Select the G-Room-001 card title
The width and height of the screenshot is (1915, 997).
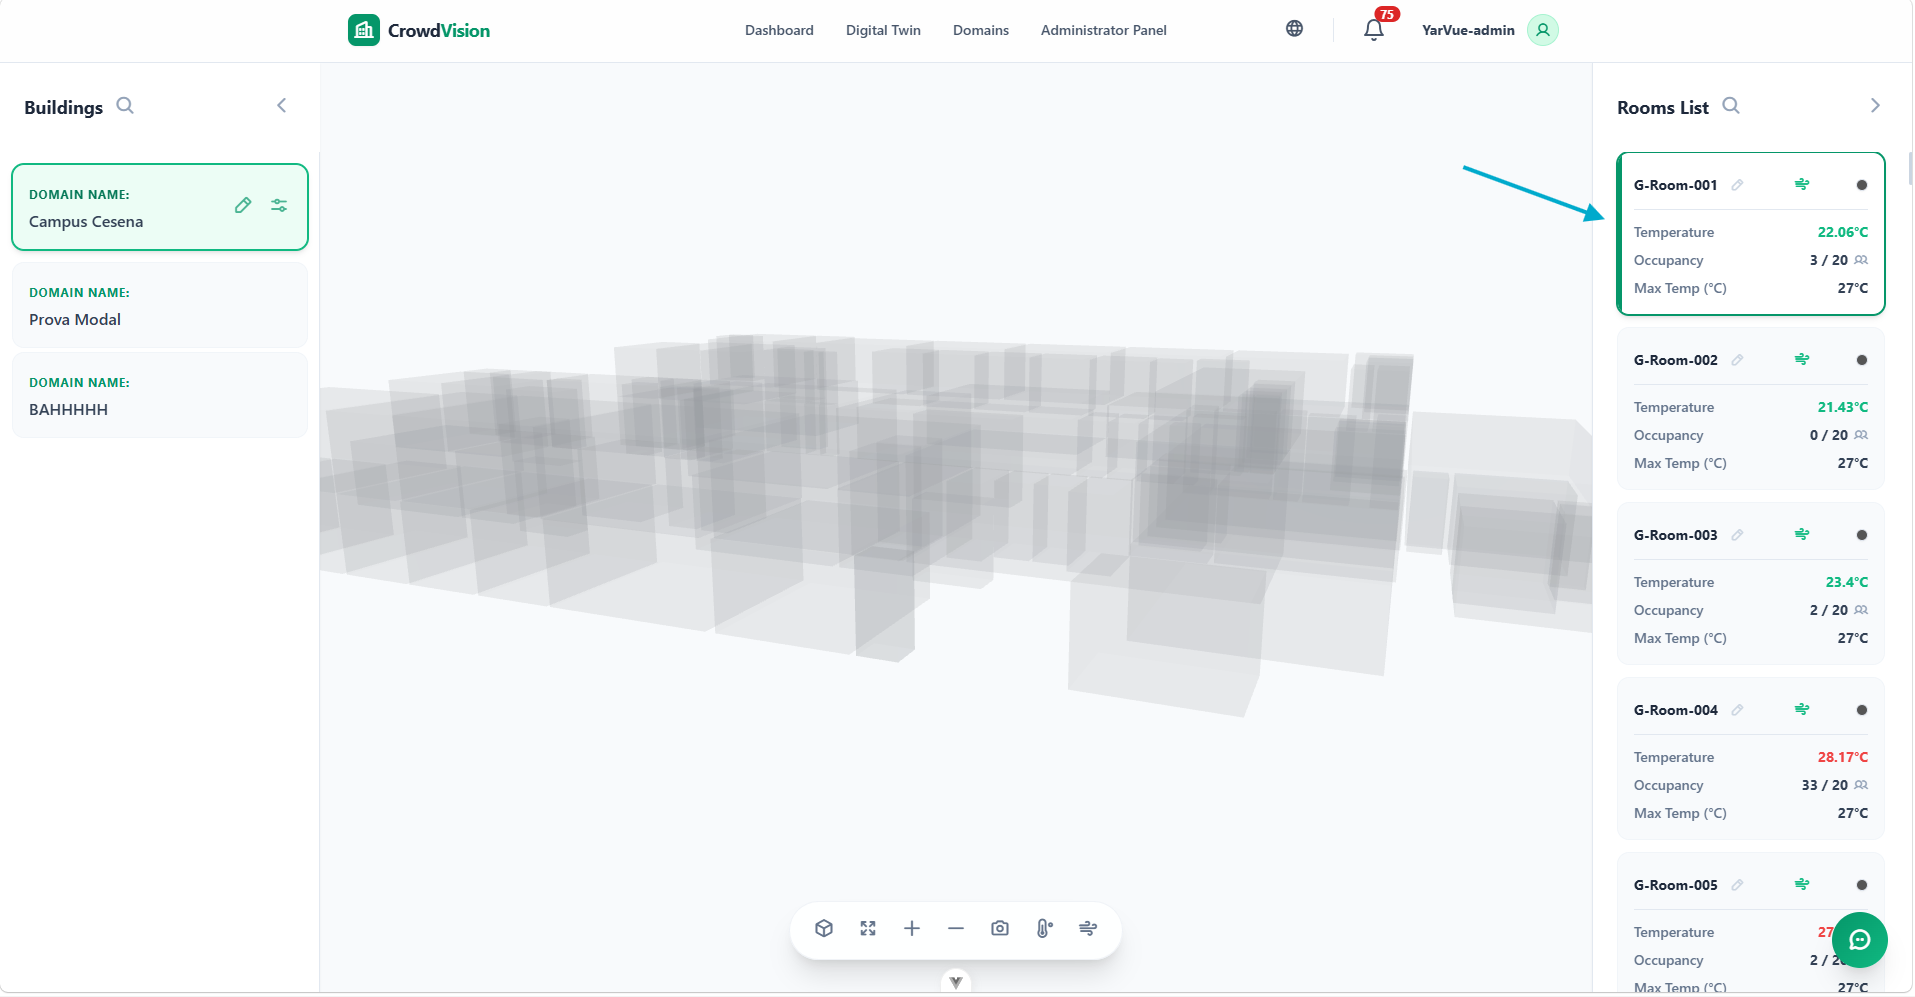[1675, 185]
